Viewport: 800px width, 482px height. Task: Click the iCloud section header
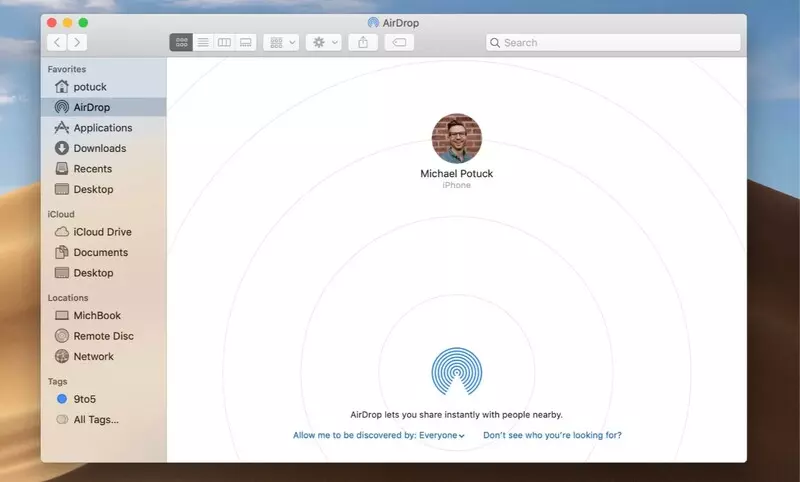point(61,214)
